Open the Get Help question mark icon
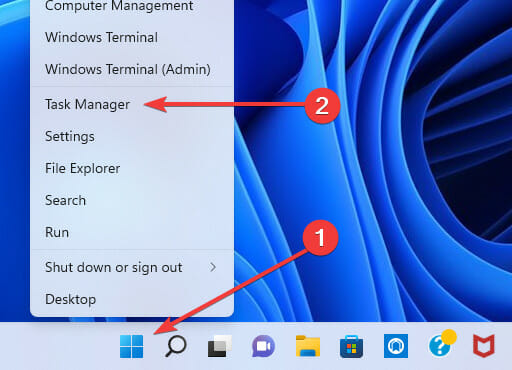Viewport: 512px width, 370px height. click(441, 344)
